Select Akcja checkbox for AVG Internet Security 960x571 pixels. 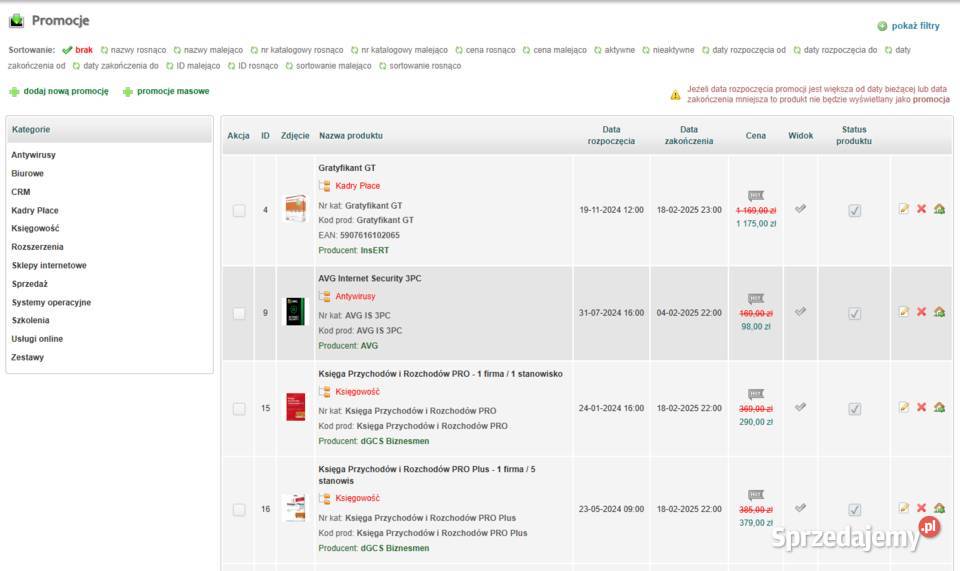click(239, 313)
